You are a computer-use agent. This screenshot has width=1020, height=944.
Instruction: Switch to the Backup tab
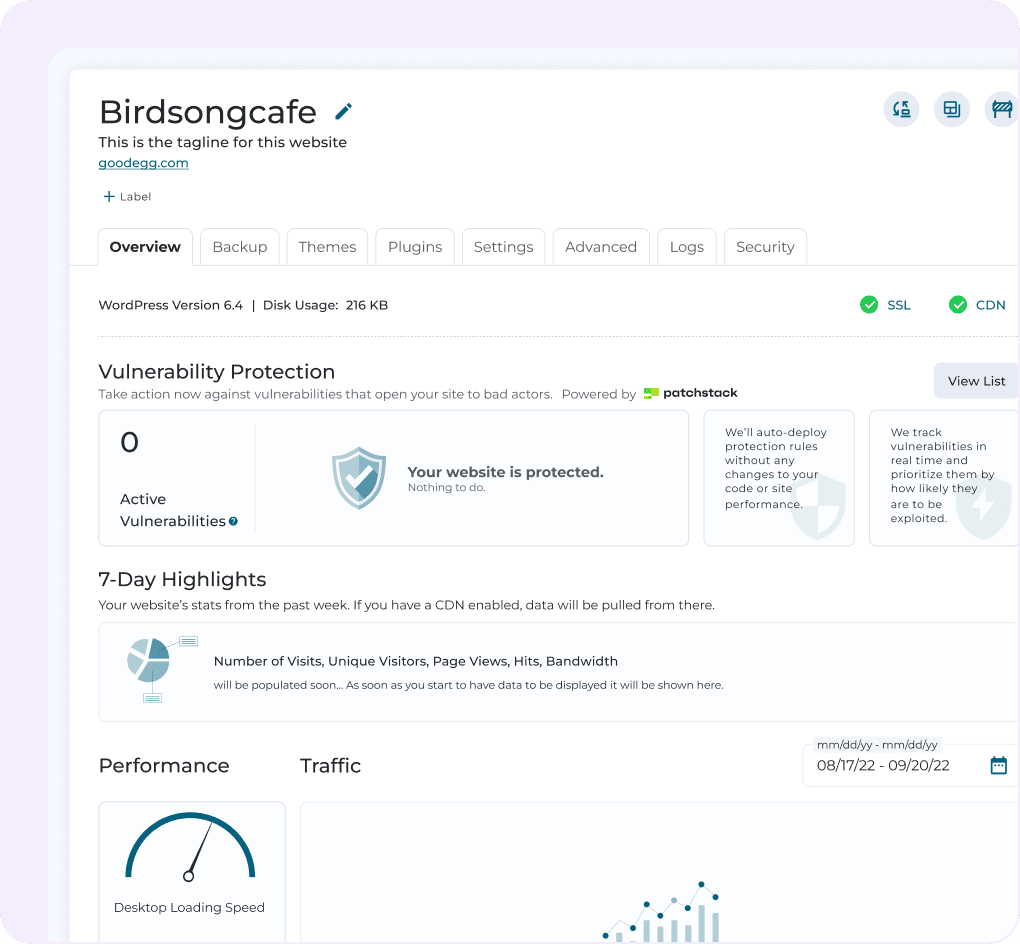(x=240, y=247)
